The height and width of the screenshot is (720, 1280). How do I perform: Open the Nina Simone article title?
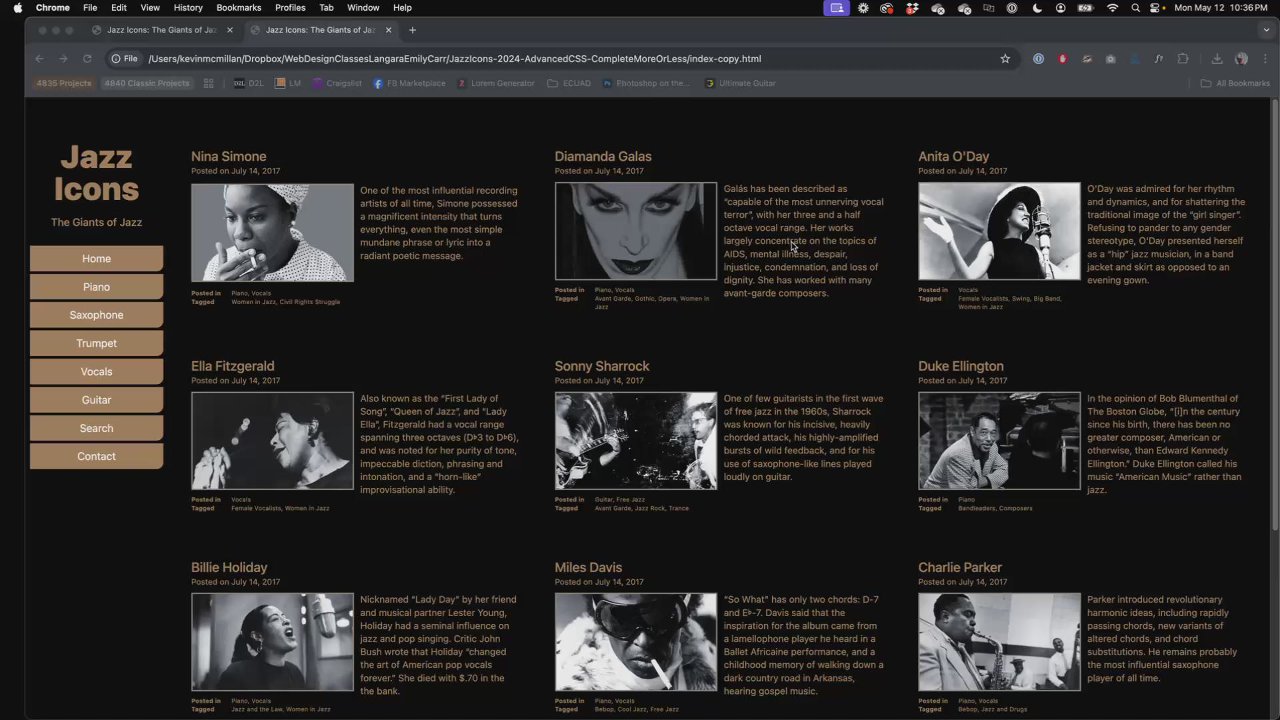[x=228, y=156]
